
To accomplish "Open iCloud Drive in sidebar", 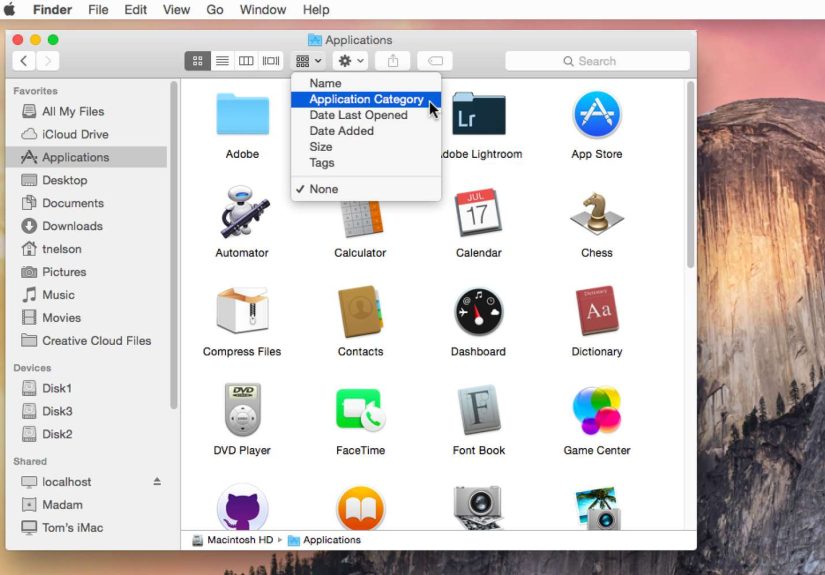I will pos(87,134).
